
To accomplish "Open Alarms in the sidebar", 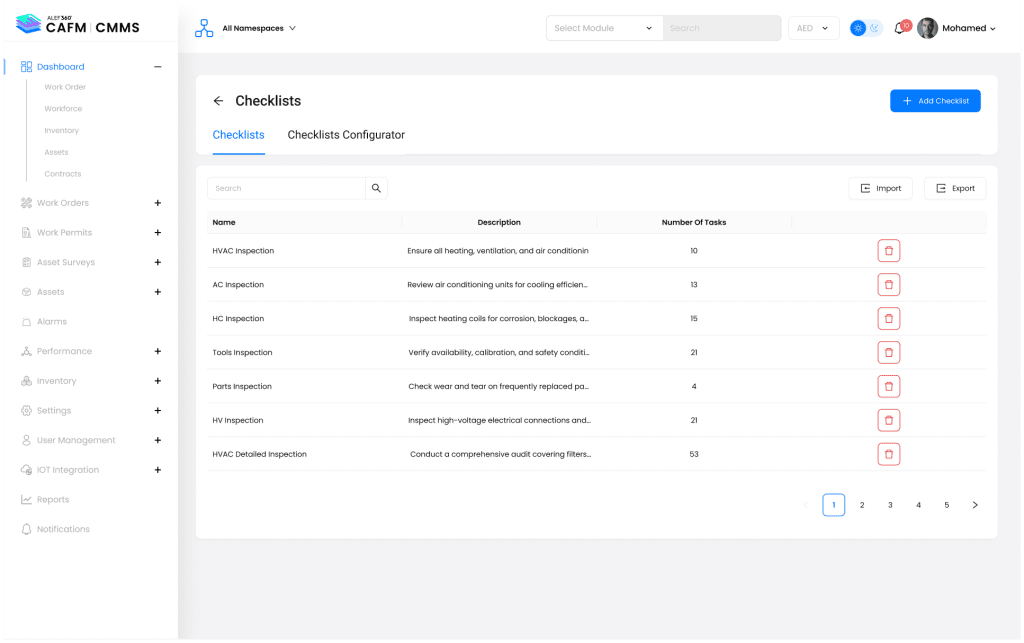I will click(52, 322).
